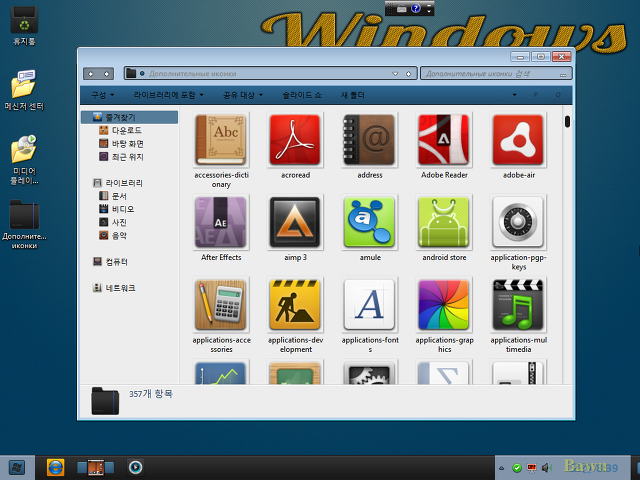The image size is (640, 480).
Task: Select 음악 library in navigation pane
Action: (x=113, y=235)
